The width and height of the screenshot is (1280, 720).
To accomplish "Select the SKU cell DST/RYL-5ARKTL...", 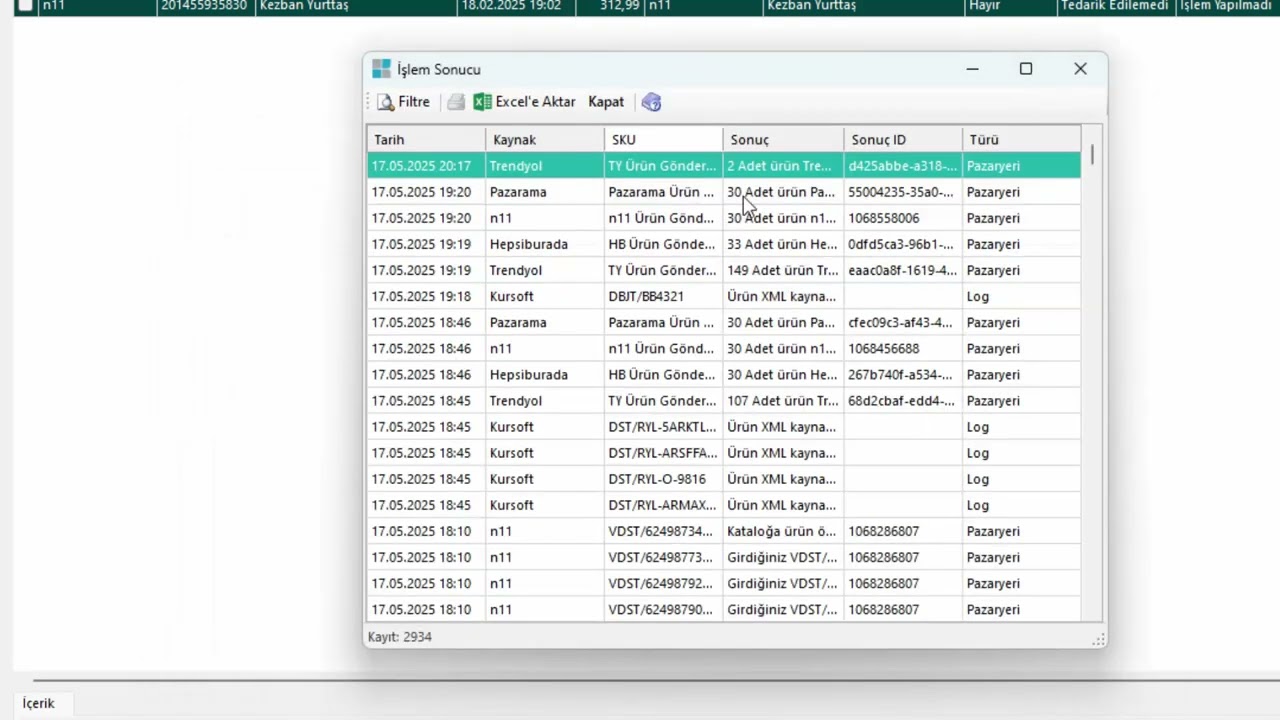I will (662, 427).
